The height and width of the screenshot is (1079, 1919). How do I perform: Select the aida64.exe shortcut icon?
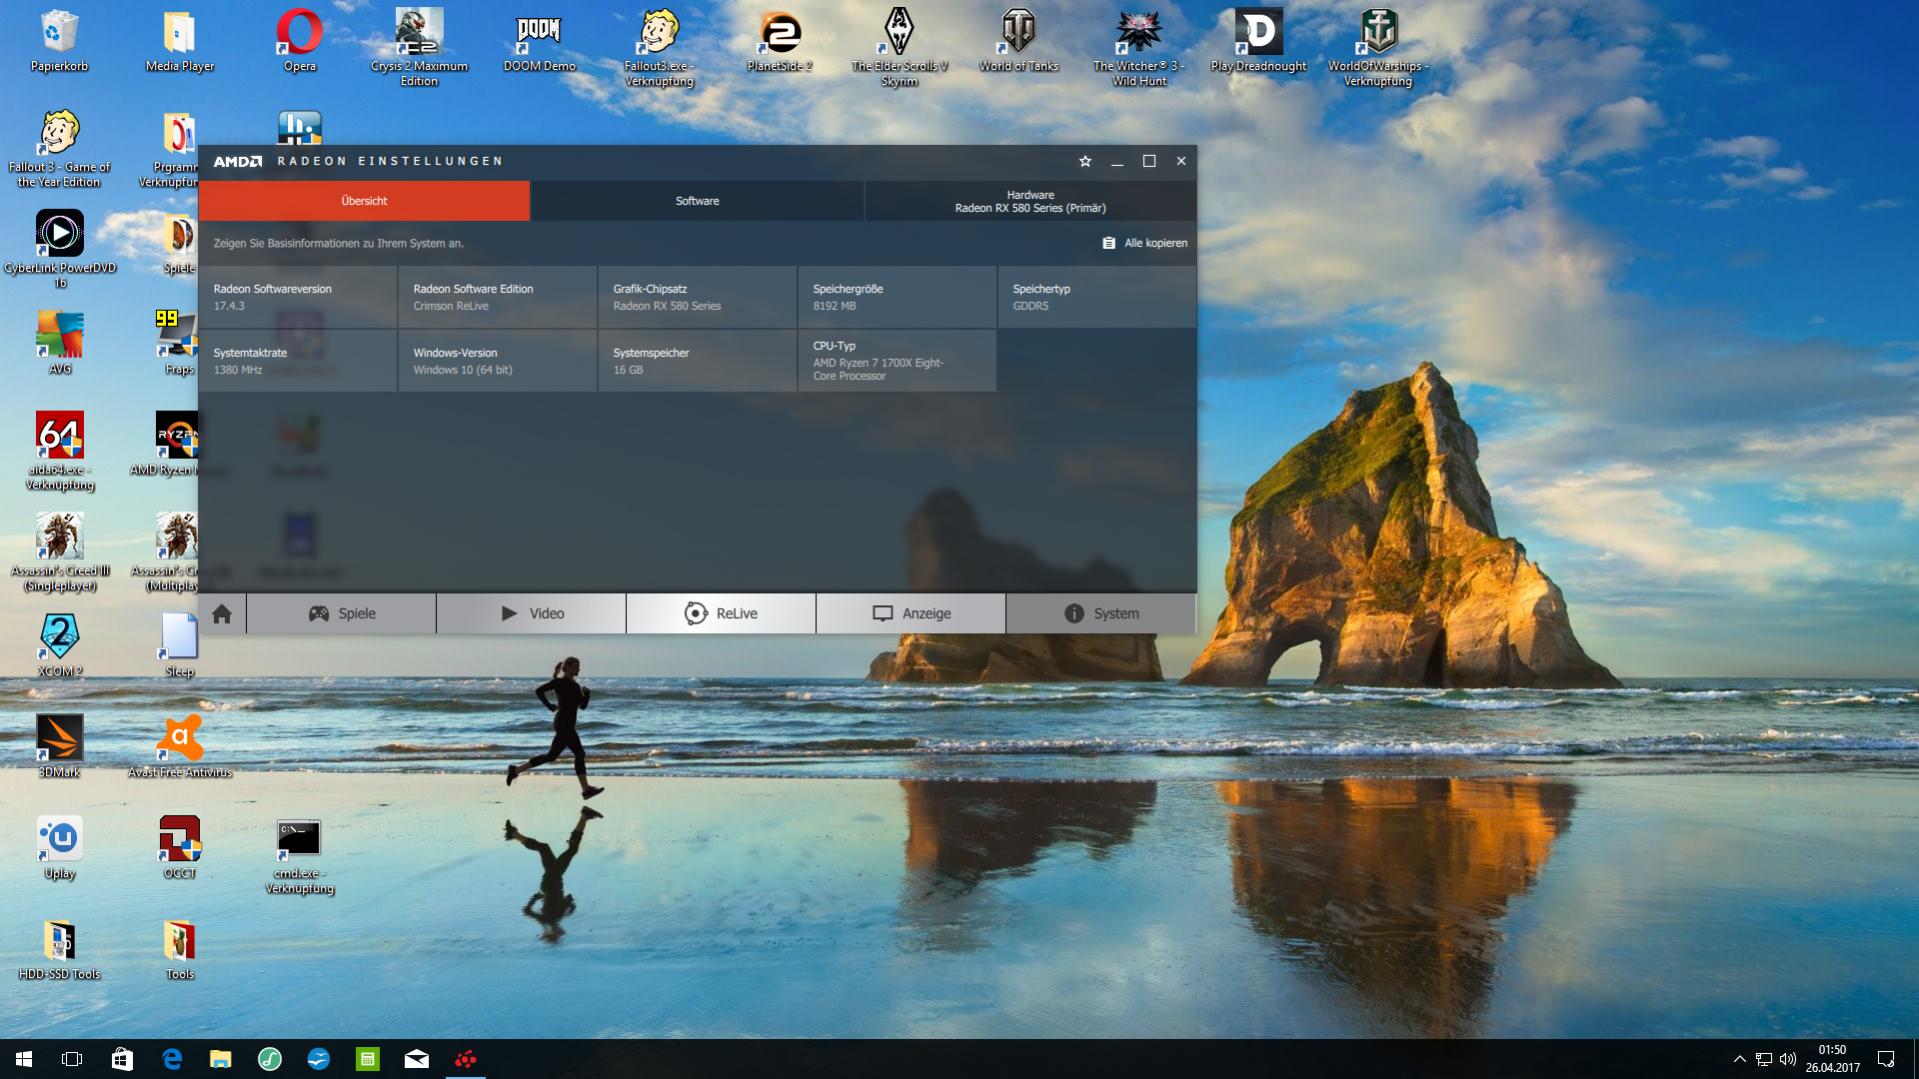point(60,452)
